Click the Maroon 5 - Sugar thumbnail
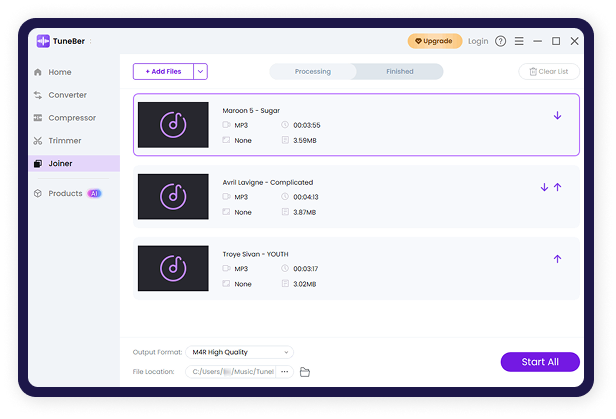The width and height of the screenshot is (616, 419). click(x=173, y=125)
